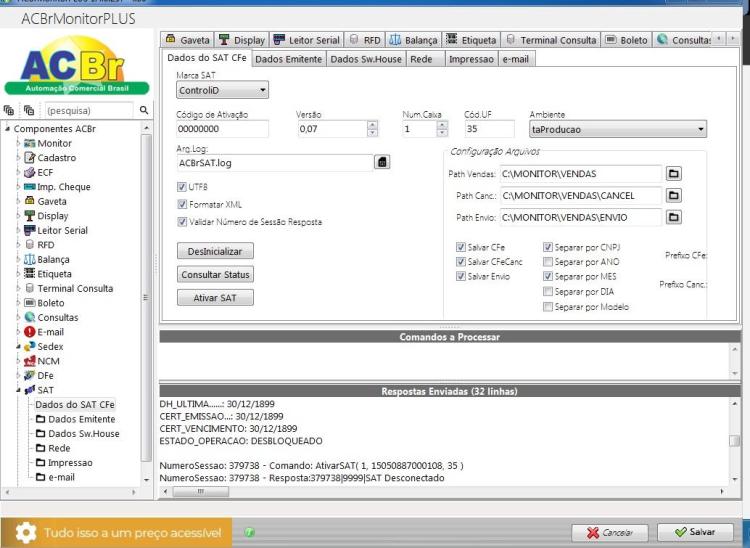The width and height of the screenshot is (750, 548).
Task: Browse folder for Path Envio
Action: tap(673, 217)
